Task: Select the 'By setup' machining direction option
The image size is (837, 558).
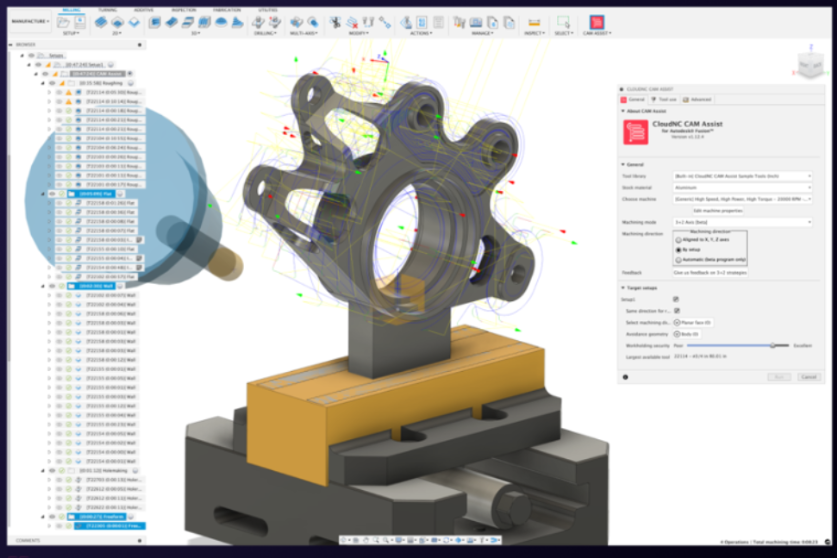Action: pos(680,249)
